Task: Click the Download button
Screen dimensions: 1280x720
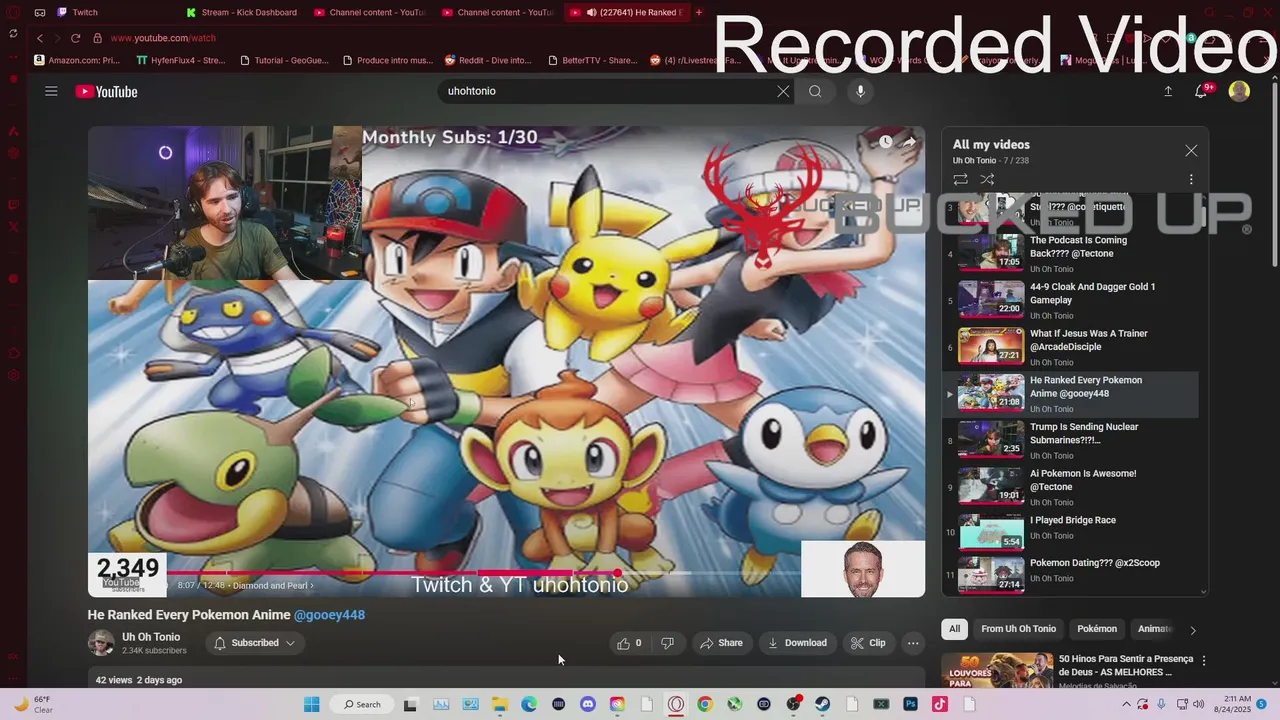Action: pyautogui.click(x=797, y=643)
